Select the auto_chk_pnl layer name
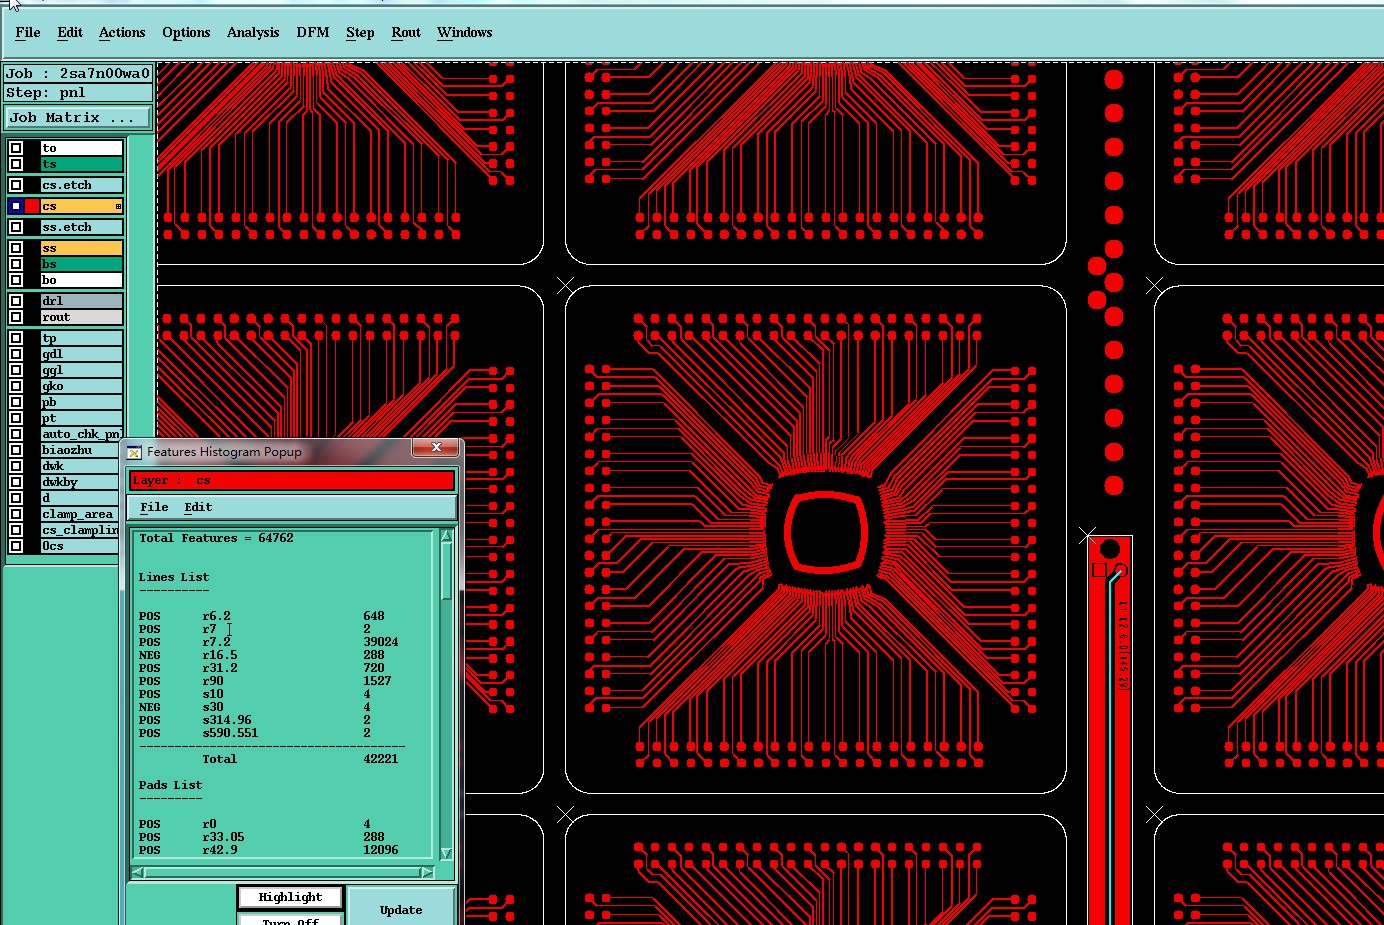The width and height of the screenshot is (1384, 925). (x=81, y=434)
